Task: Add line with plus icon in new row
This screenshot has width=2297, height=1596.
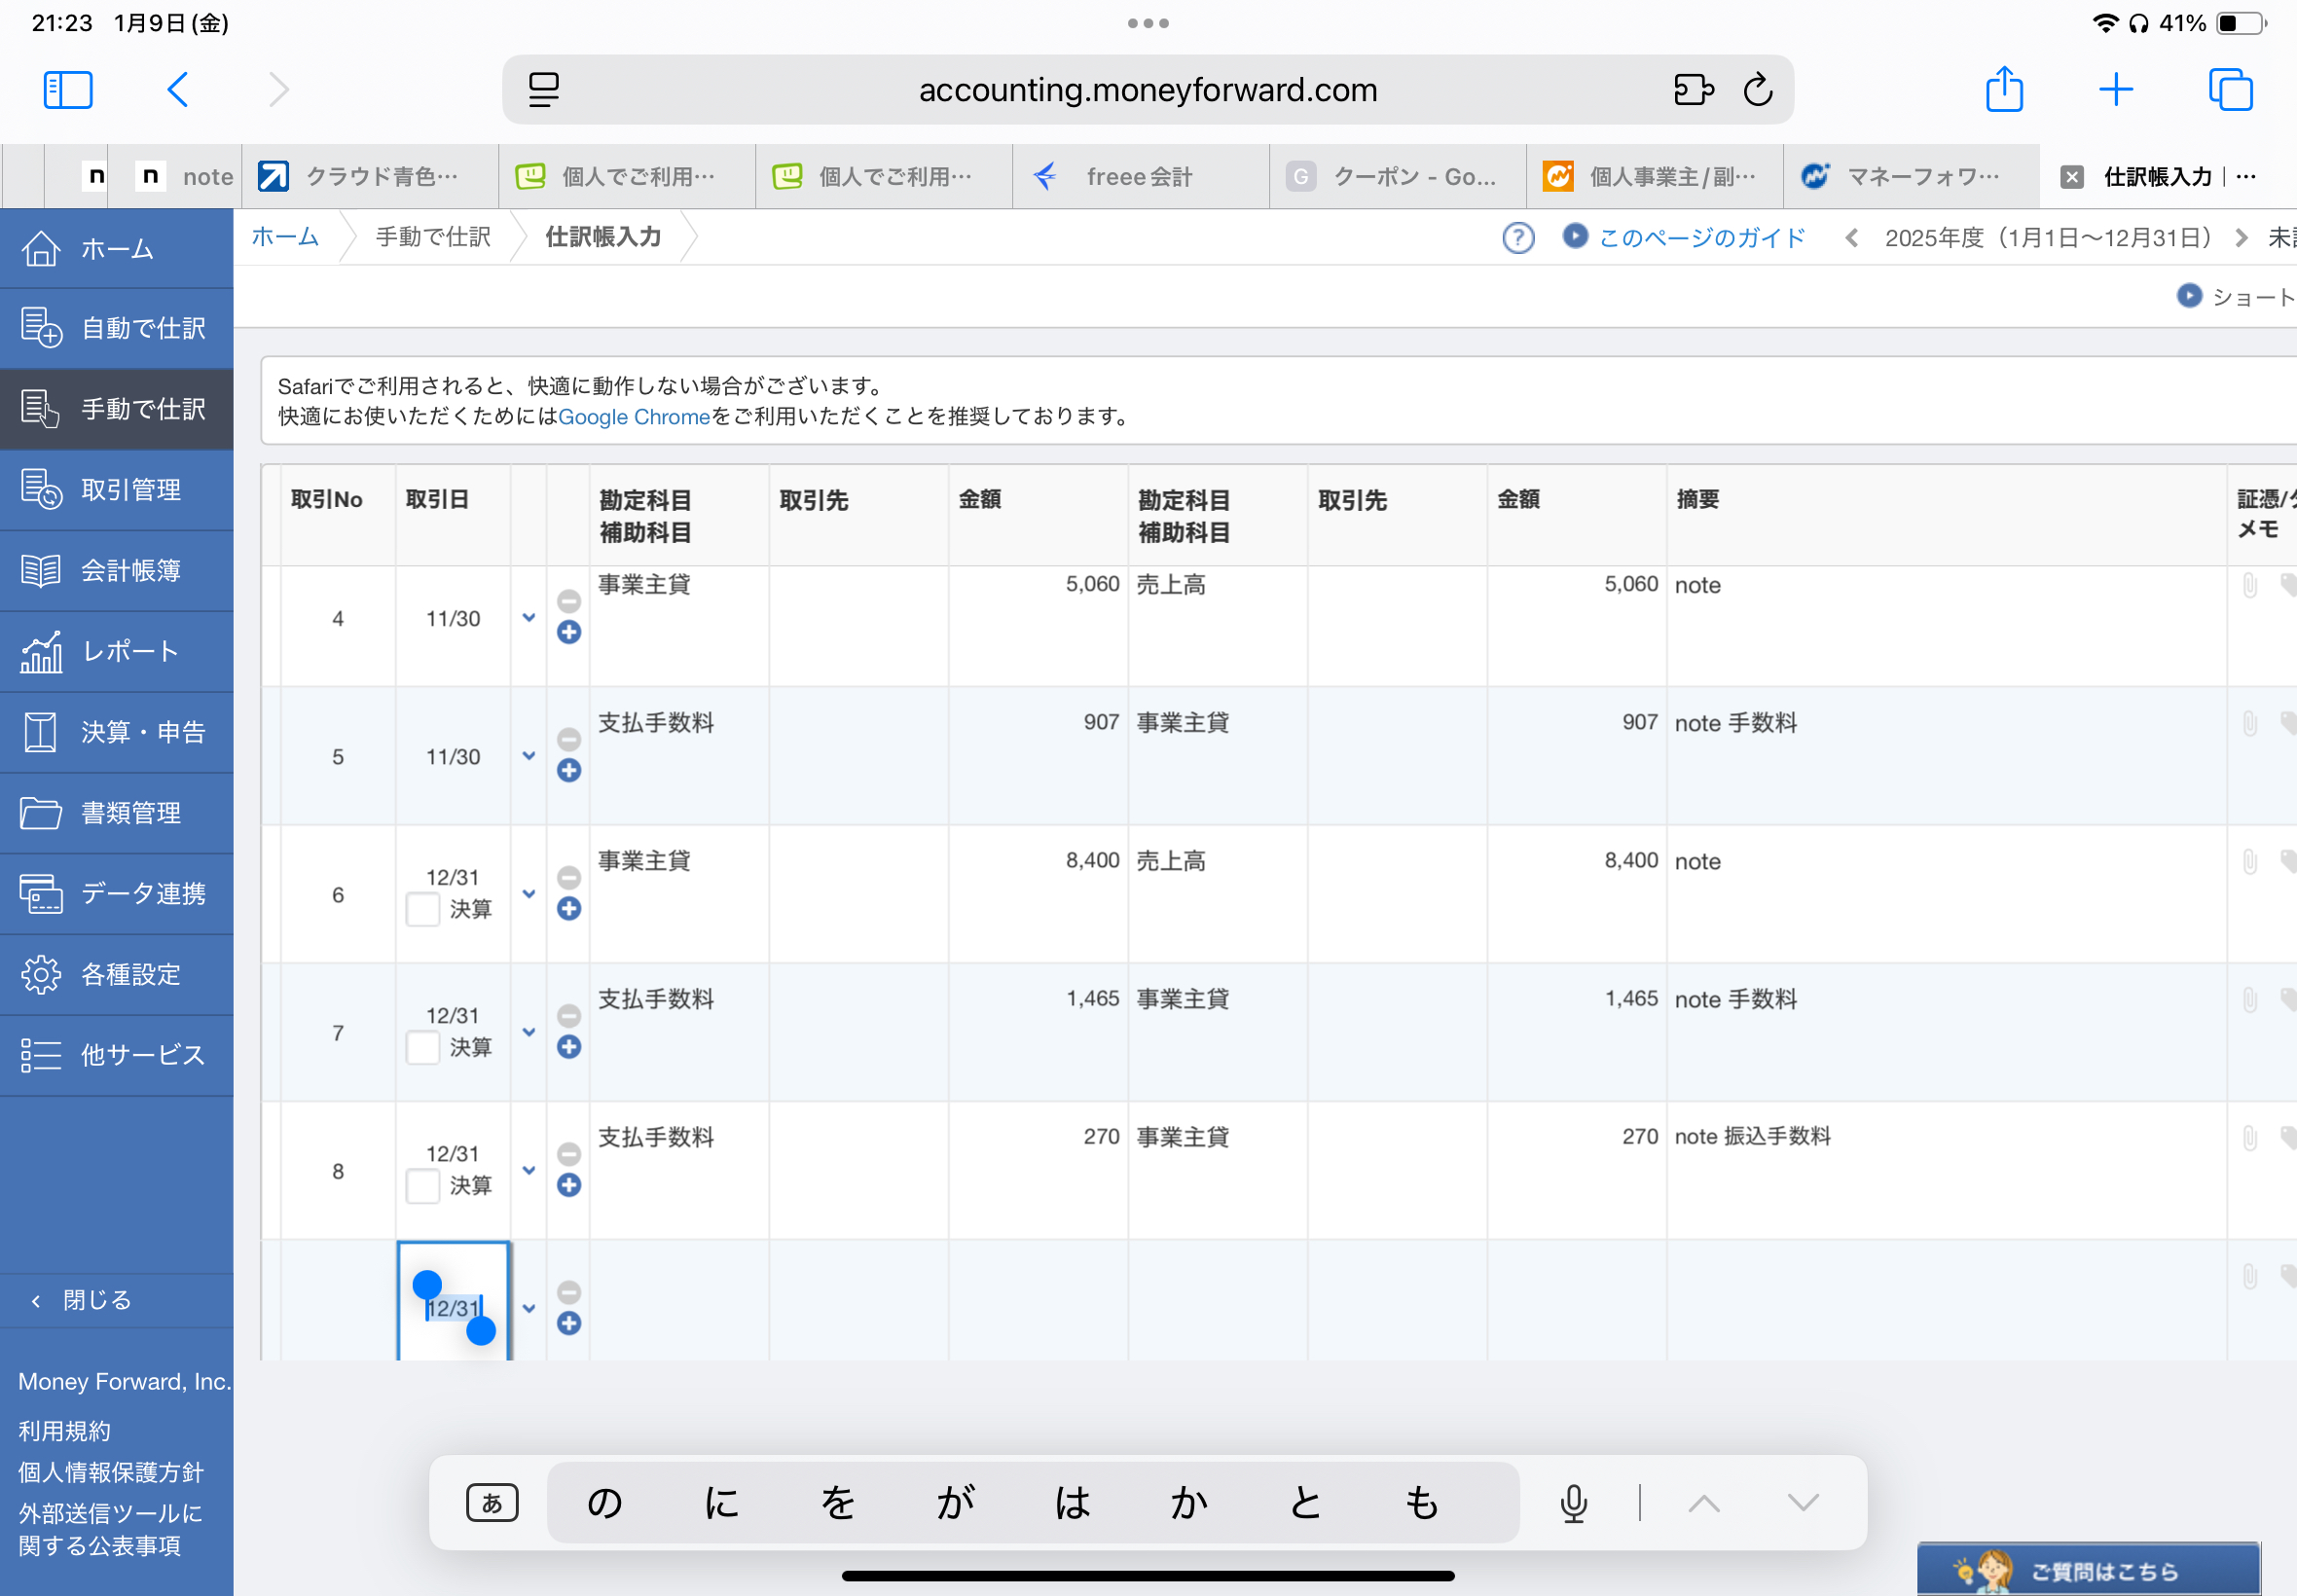Action: click(x=569, y=1323)
